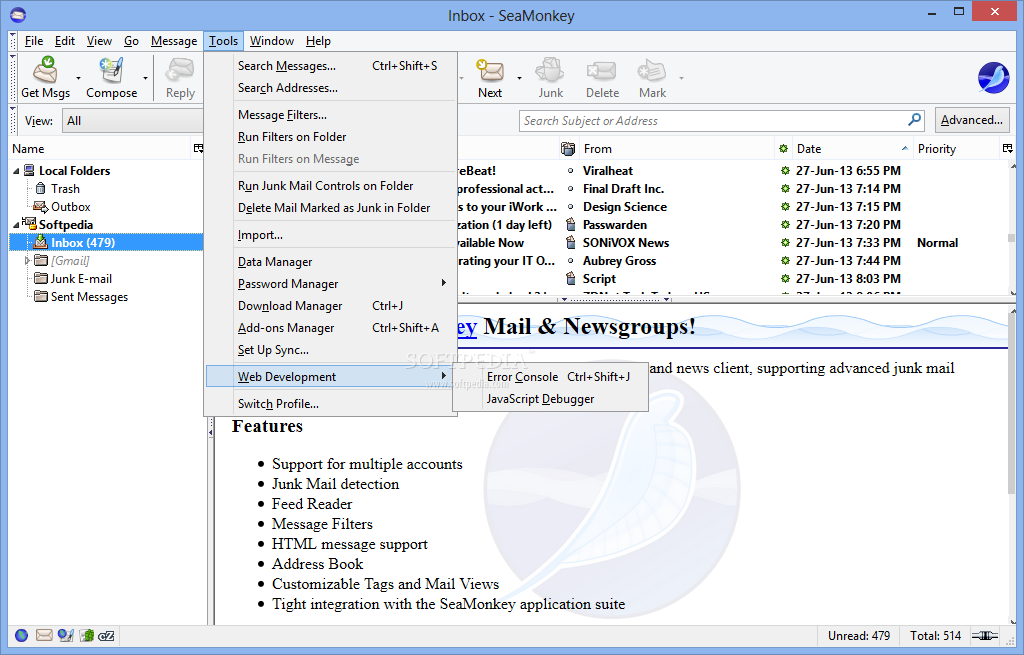The image size is (1024, 655).
Task: Click the message pane vertical scrollbar
Action: click(1012, 465)
